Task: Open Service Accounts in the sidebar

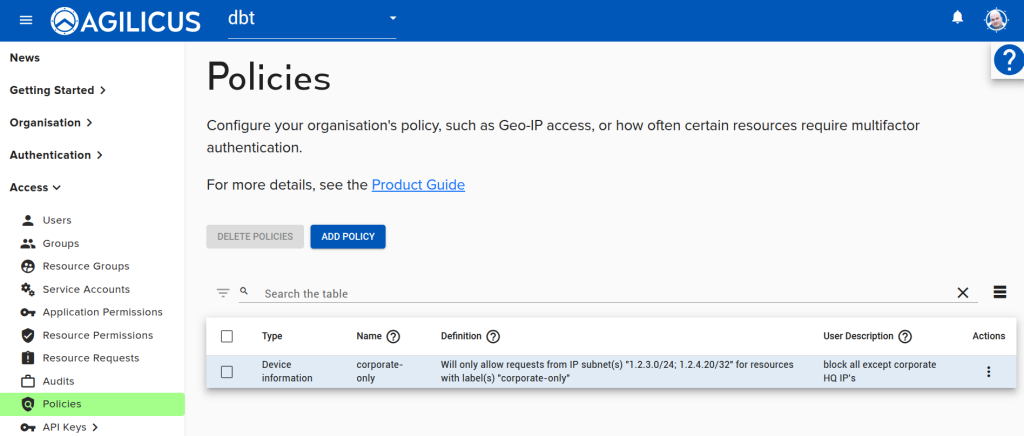Action: (86, 289)
